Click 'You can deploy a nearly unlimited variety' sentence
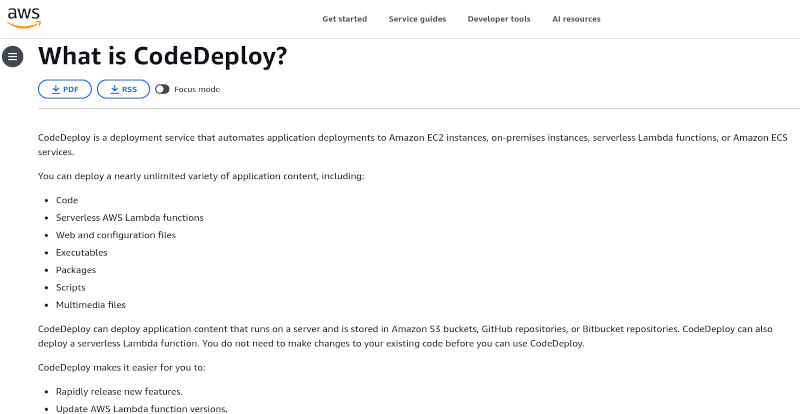Viewport: 800px width, 414px height. (x=202, y=176)
